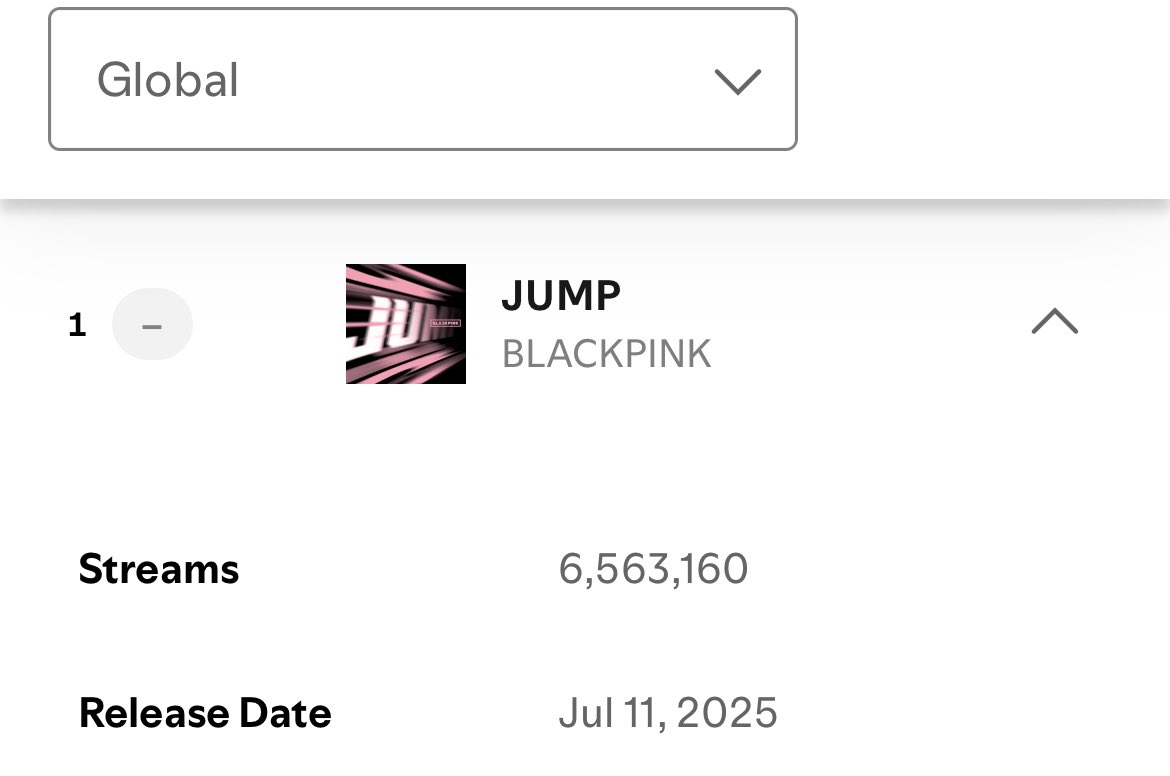This screenshot has width=1170, height=776.
Task: Open the JUMP song title
Action: 561,295
